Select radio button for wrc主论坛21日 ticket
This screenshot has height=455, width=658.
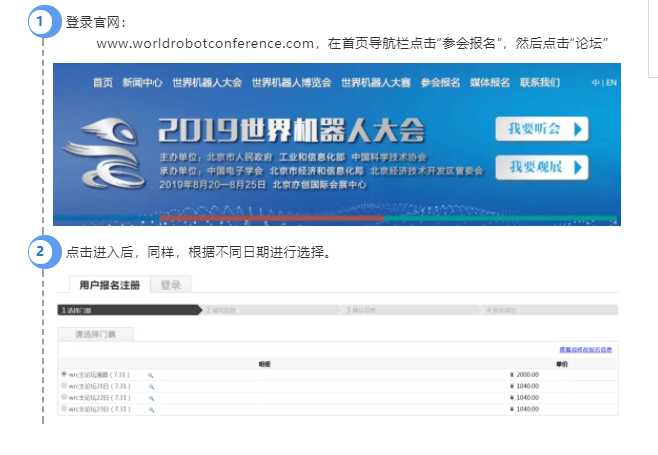pyautogui.click(x=64, y=385)
